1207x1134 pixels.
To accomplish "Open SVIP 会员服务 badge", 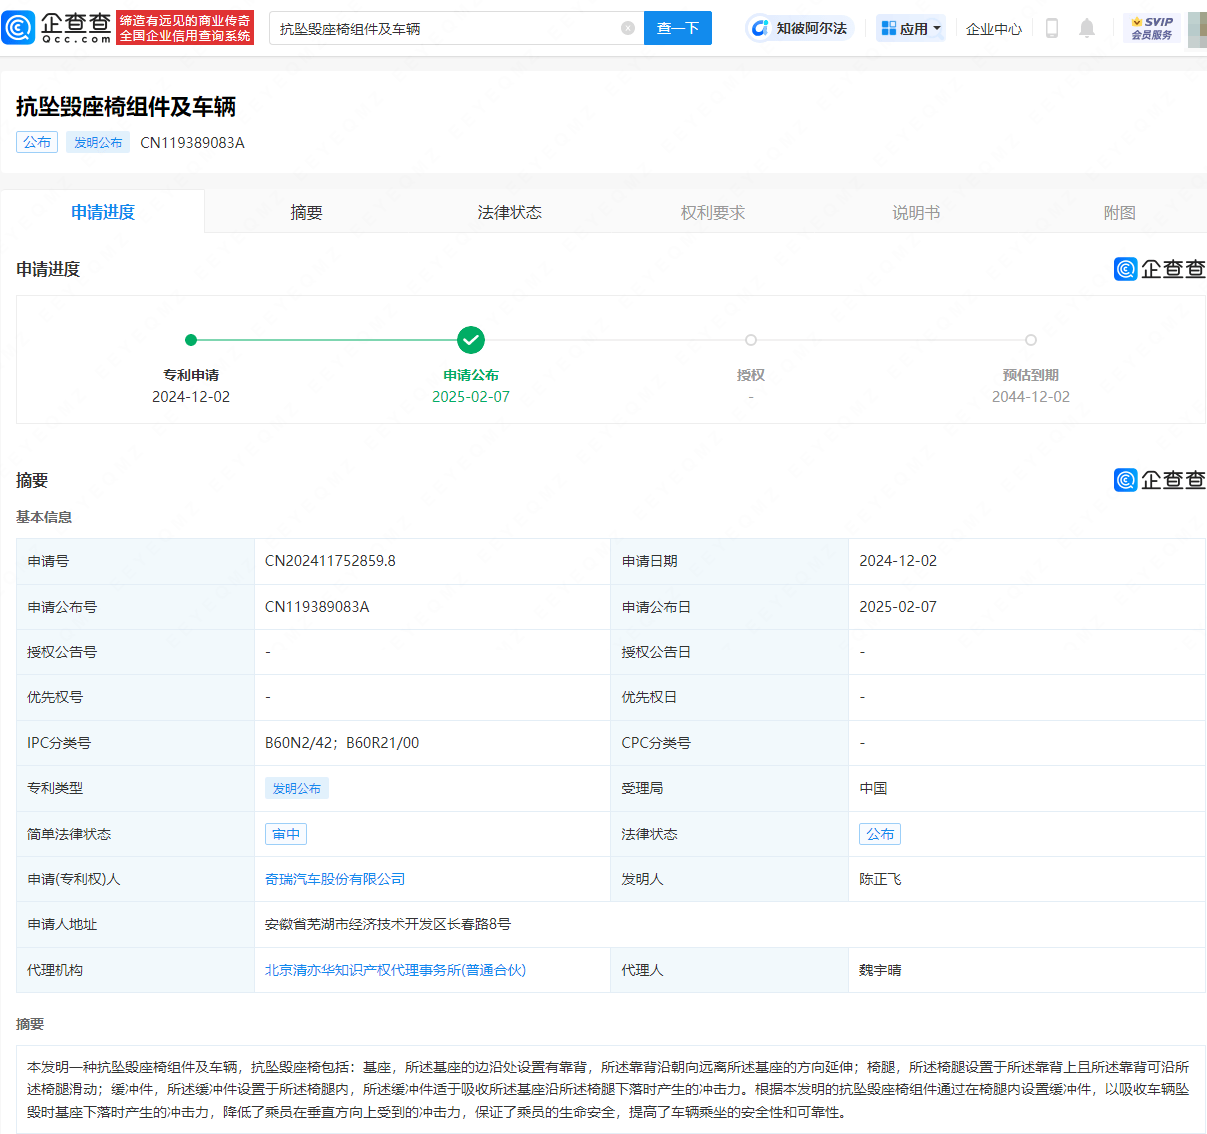I will click(x=1152, y=28).
